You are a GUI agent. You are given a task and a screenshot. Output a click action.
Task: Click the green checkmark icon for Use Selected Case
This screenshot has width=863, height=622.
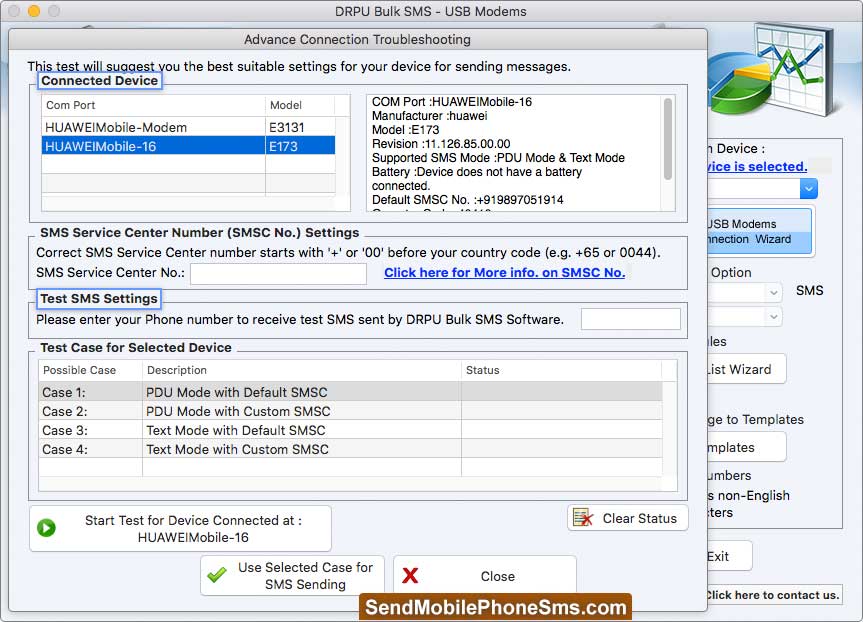pyautogui.click(x=217, y=575)
